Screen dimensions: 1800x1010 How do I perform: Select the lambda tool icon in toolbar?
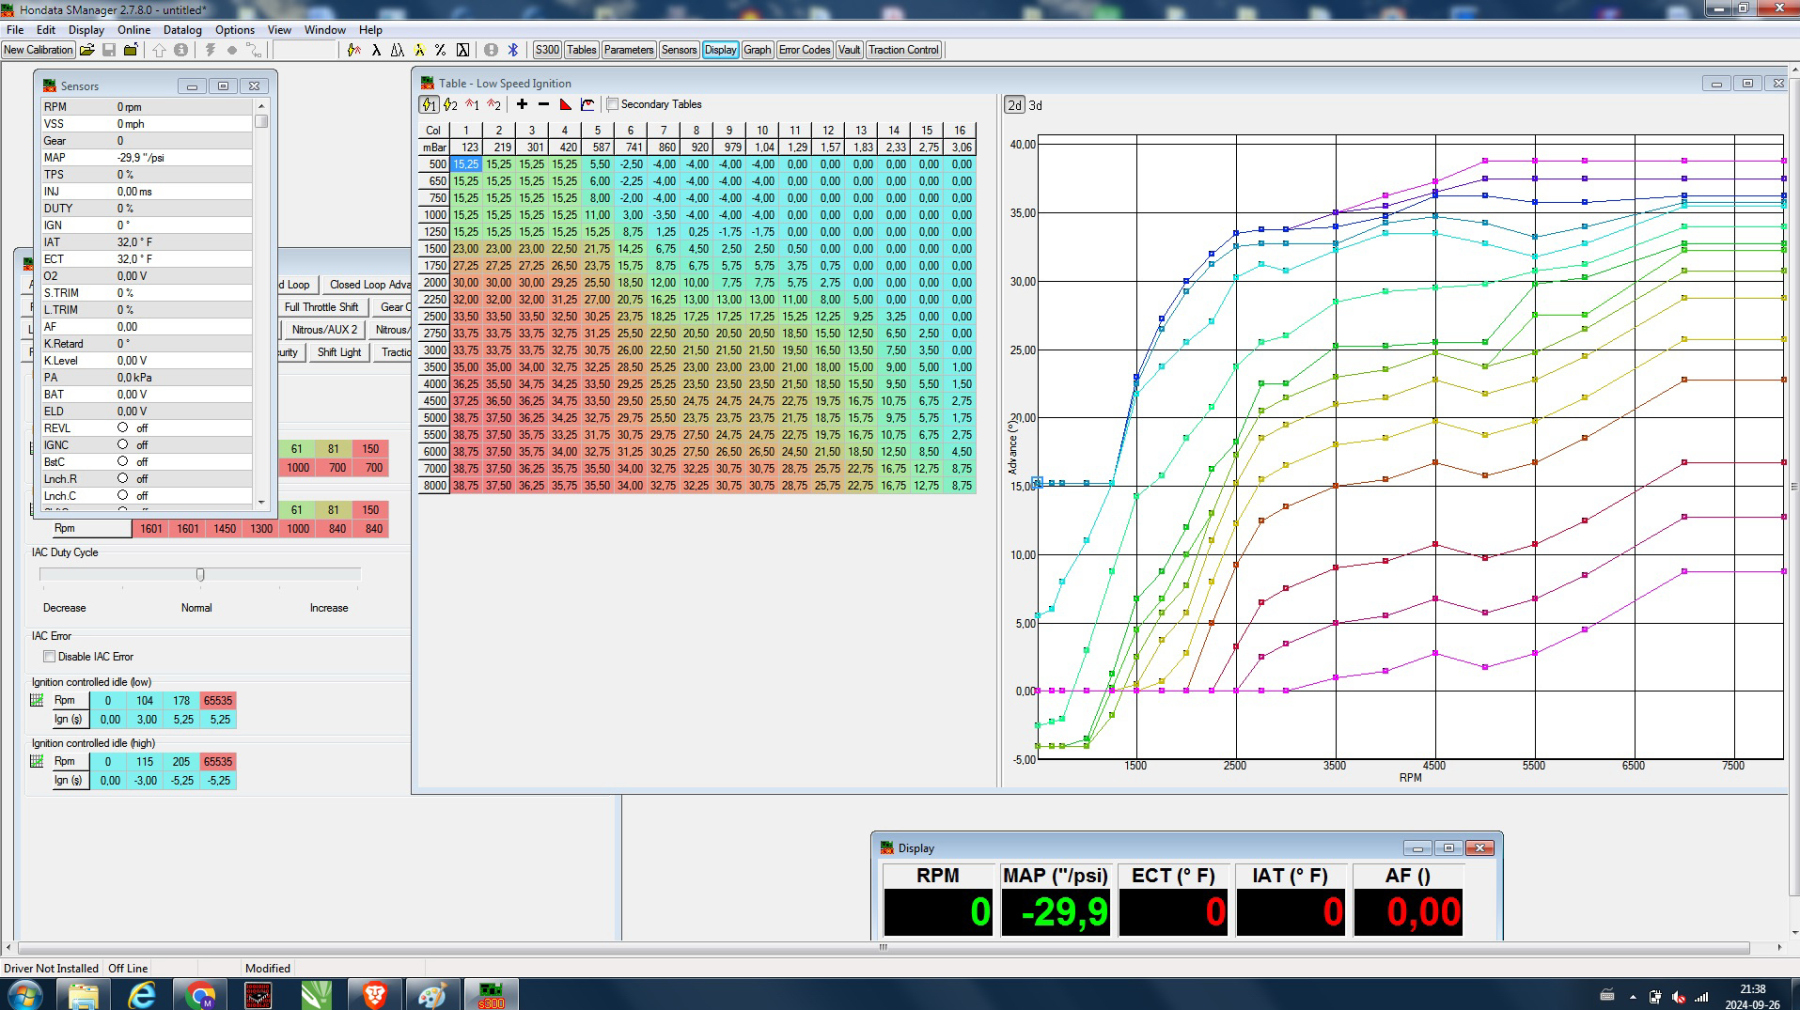coord(376,50)
